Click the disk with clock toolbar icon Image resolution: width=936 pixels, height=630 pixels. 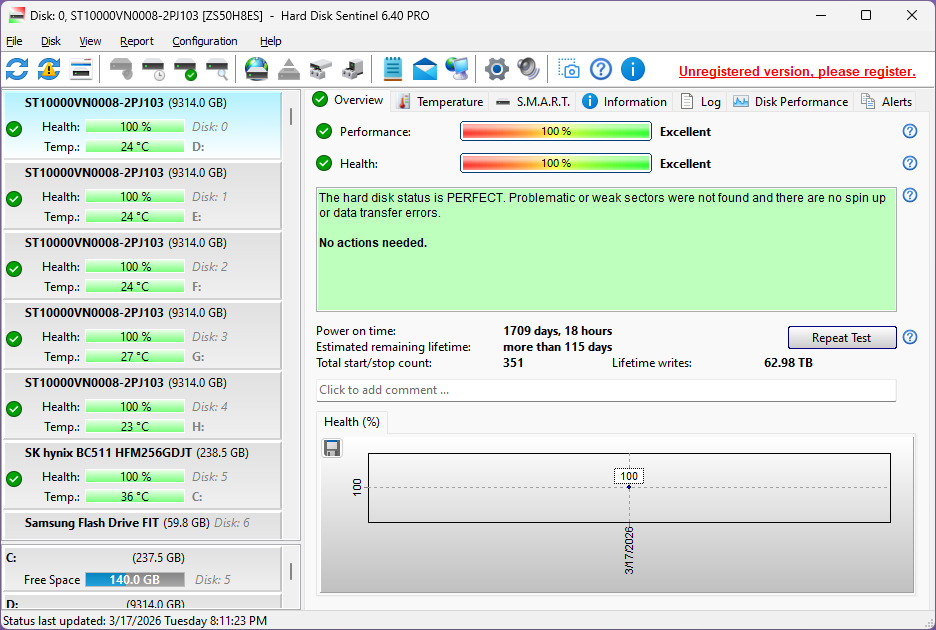[x=153, y=69]
